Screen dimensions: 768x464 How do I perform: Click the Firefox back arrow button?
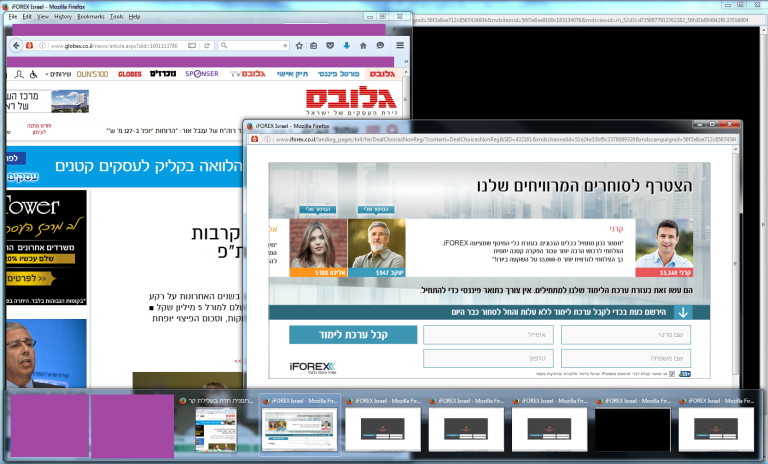point(15,46)
